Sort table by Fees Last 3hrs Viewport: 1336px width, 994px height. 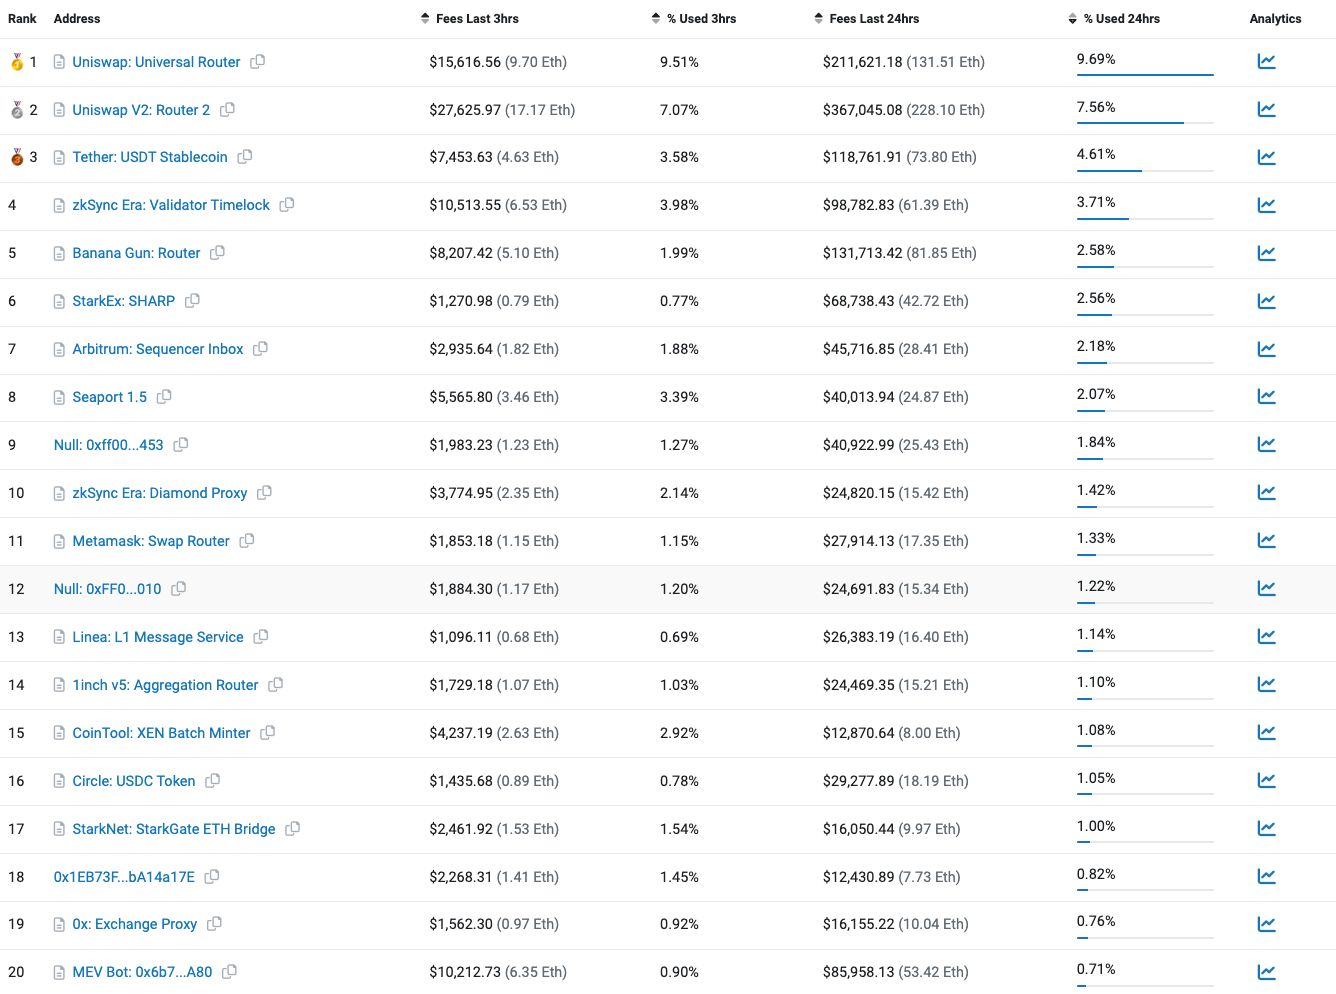pos(470,19)
